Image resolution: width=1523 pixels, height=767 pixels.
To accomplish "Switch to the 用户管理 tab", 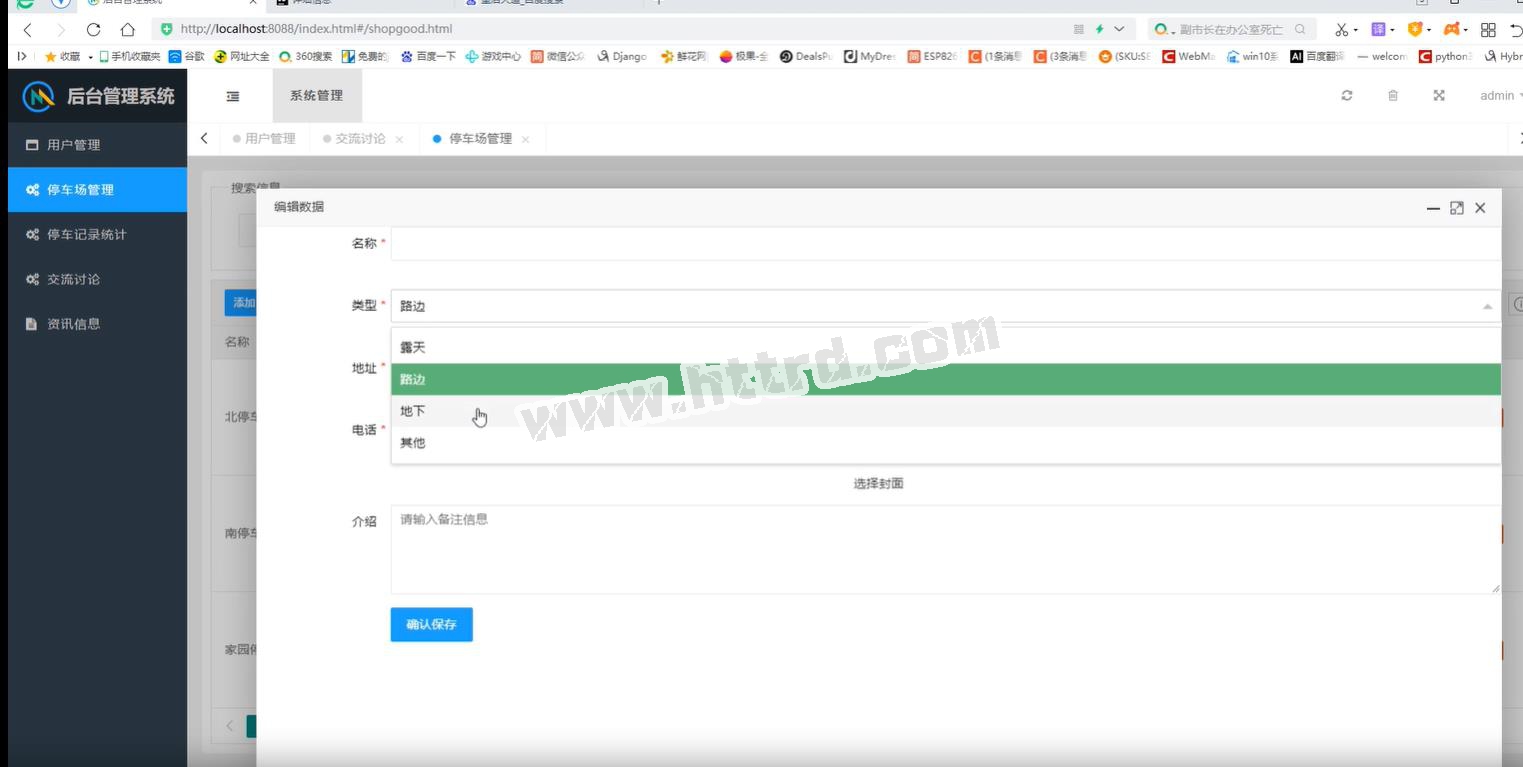I will click(x=264, y=139).
